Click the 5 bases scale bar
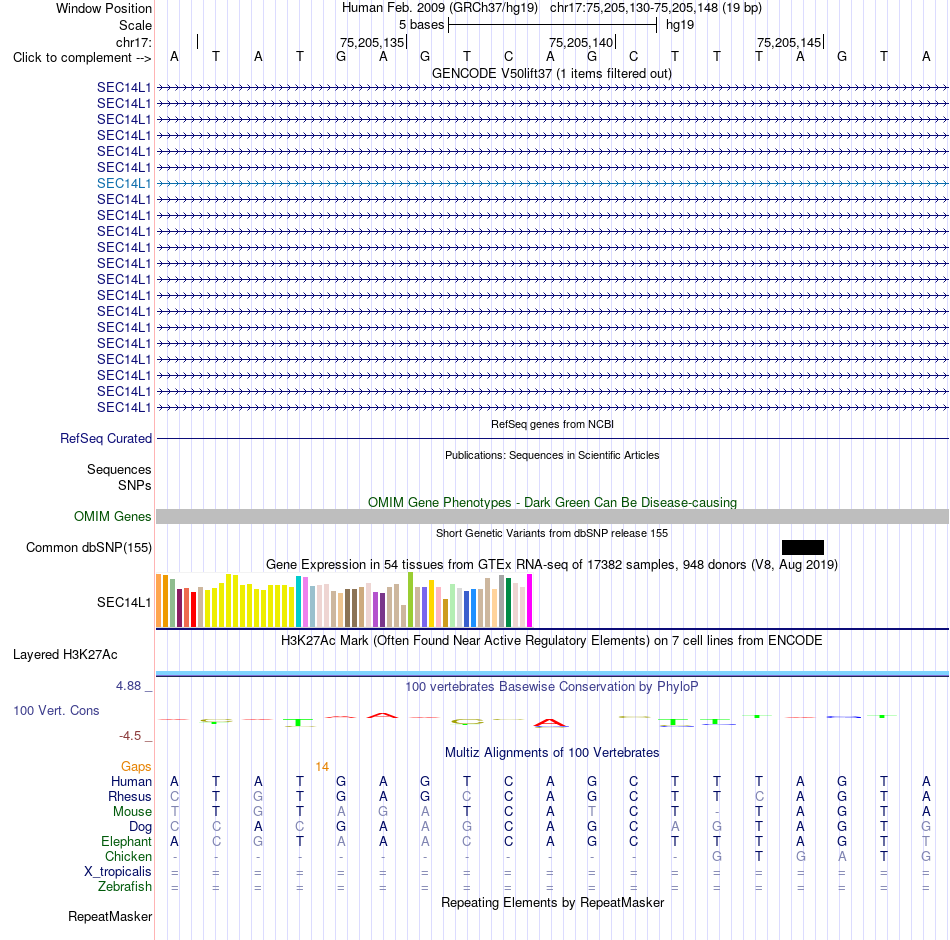Viewport: 950px width, 940px height. [552, 25]
